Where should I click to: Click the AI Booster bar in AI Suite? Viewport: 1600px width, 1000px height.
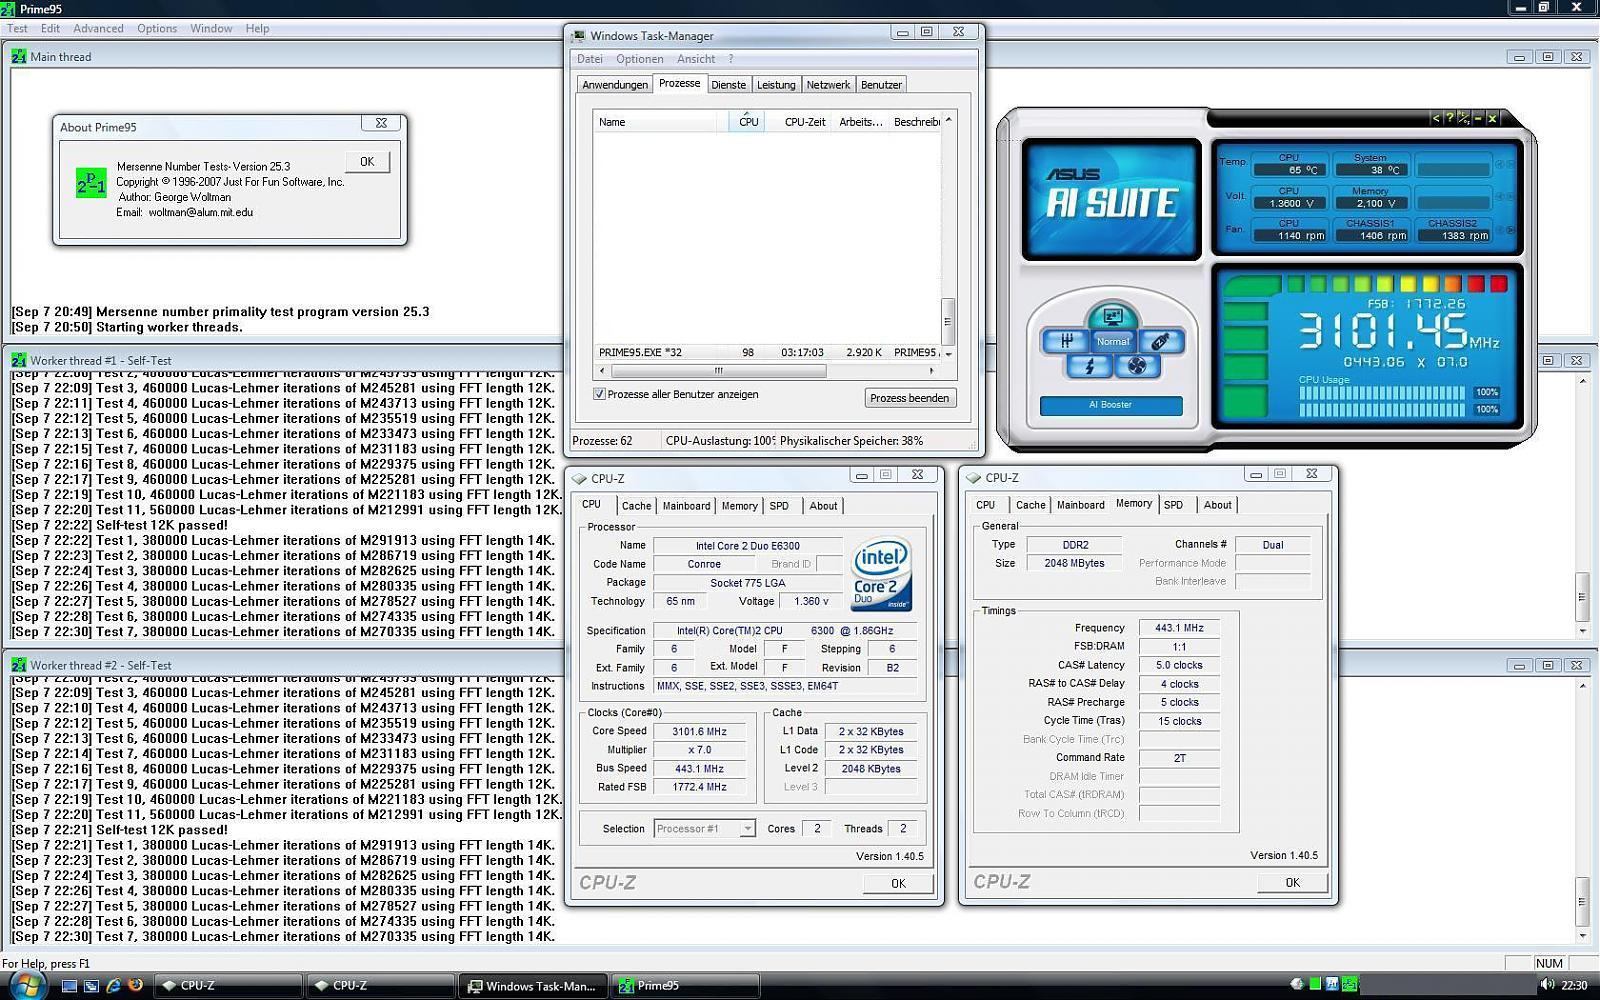[x=1111, y=405]
